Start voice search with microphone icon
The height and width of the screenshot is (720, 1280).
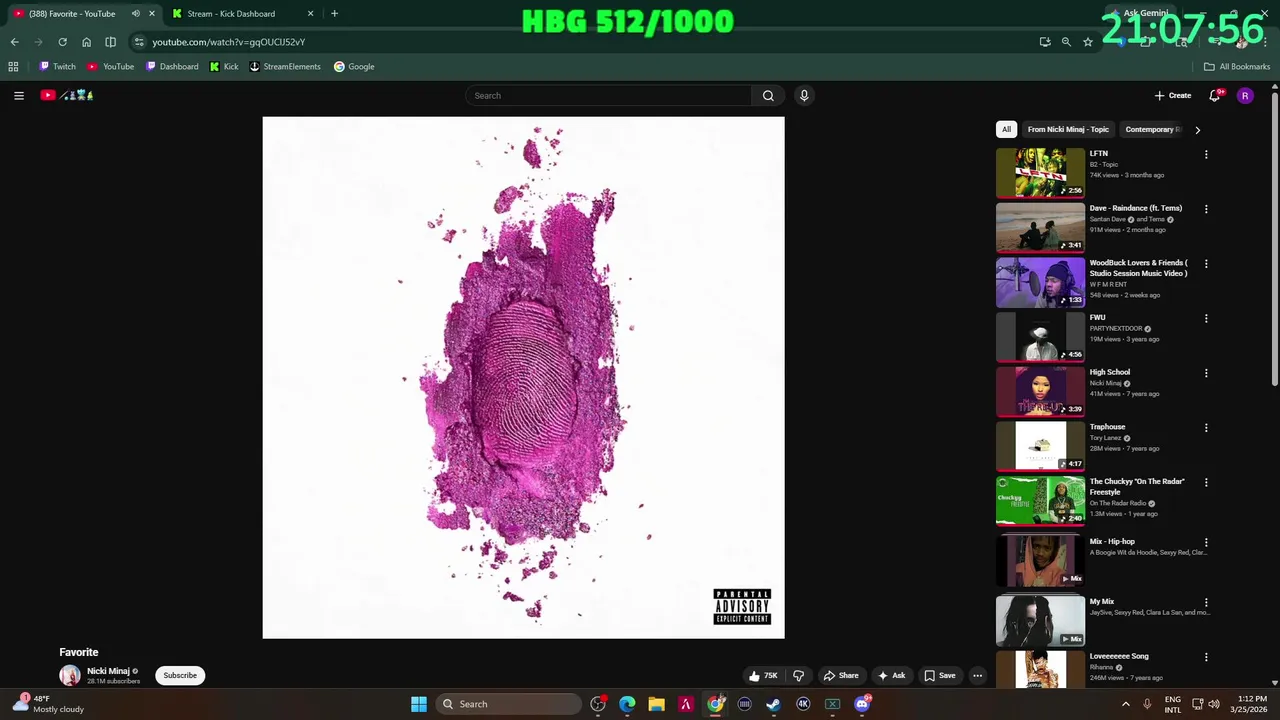(x=804, y=95)
